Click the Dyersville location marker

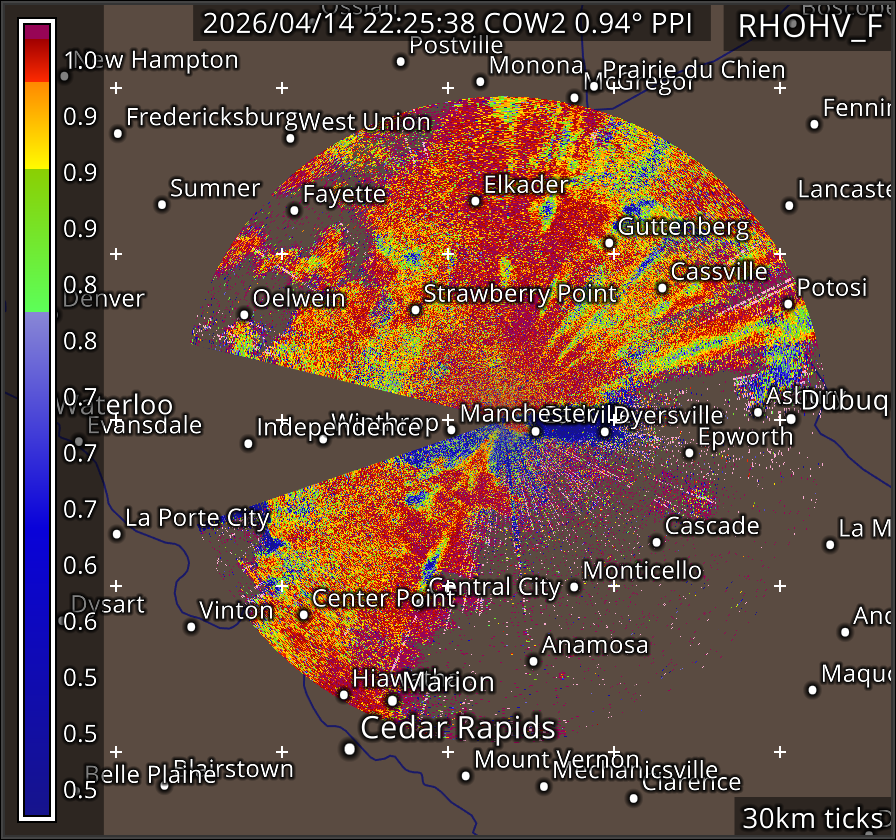click(x=605, y=432)
